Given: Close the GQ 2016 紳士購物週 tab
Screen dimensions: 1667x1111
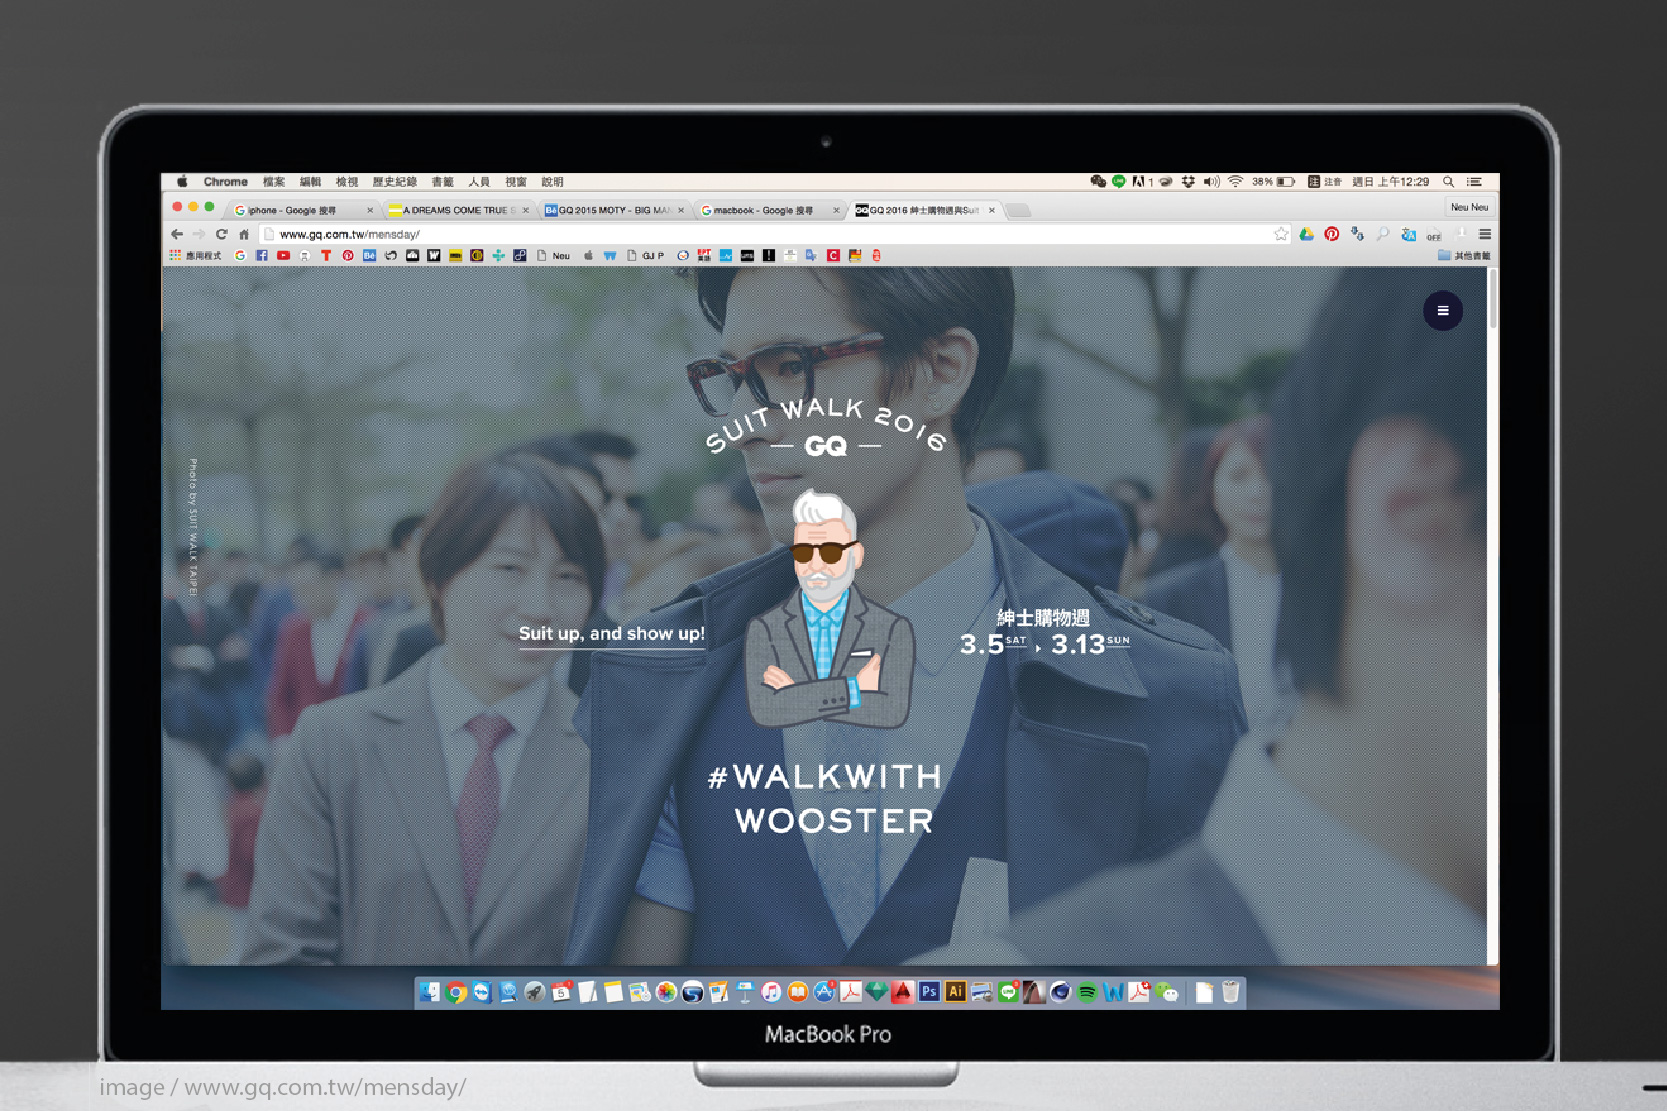Looking at the screenshot, I should [x=992, y=210].
